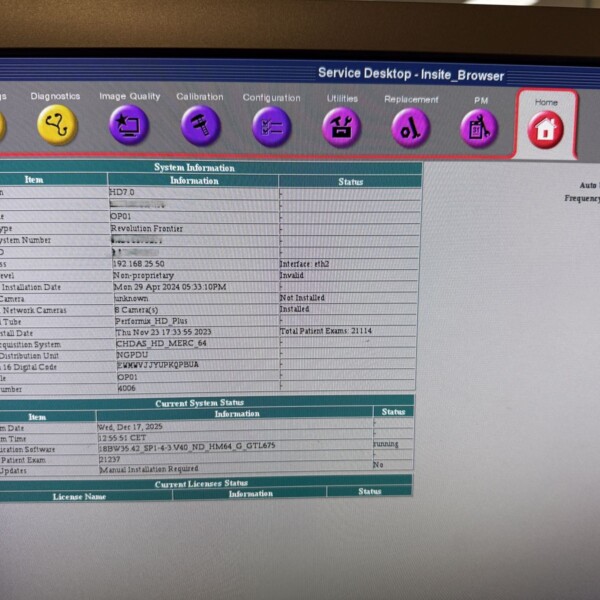Screen dimensions: 600x600
Task: Click the License Name column header
Action: 80,495
